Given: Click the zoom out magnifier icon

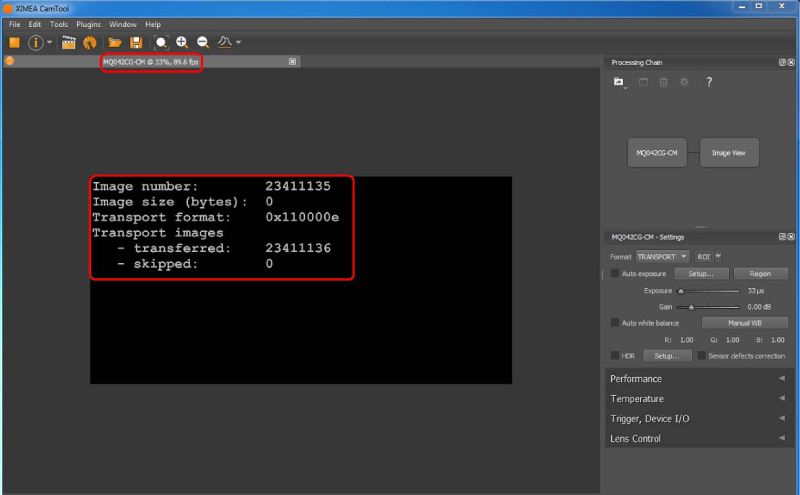Looking at the screenshot, I should click(203, 43).
